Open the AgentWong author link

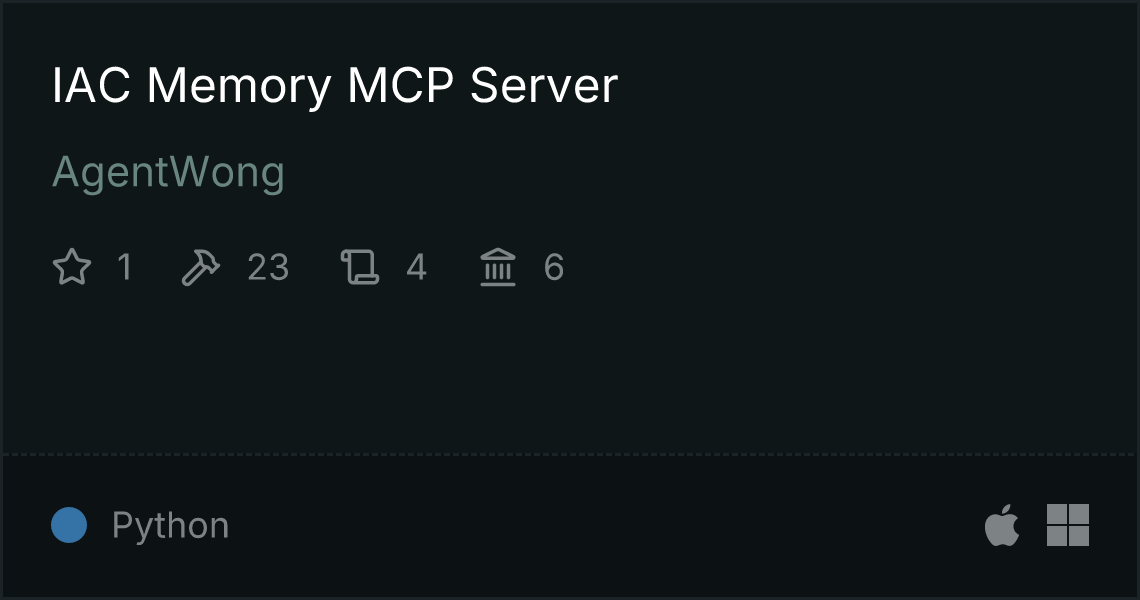(x=169, y=174)
